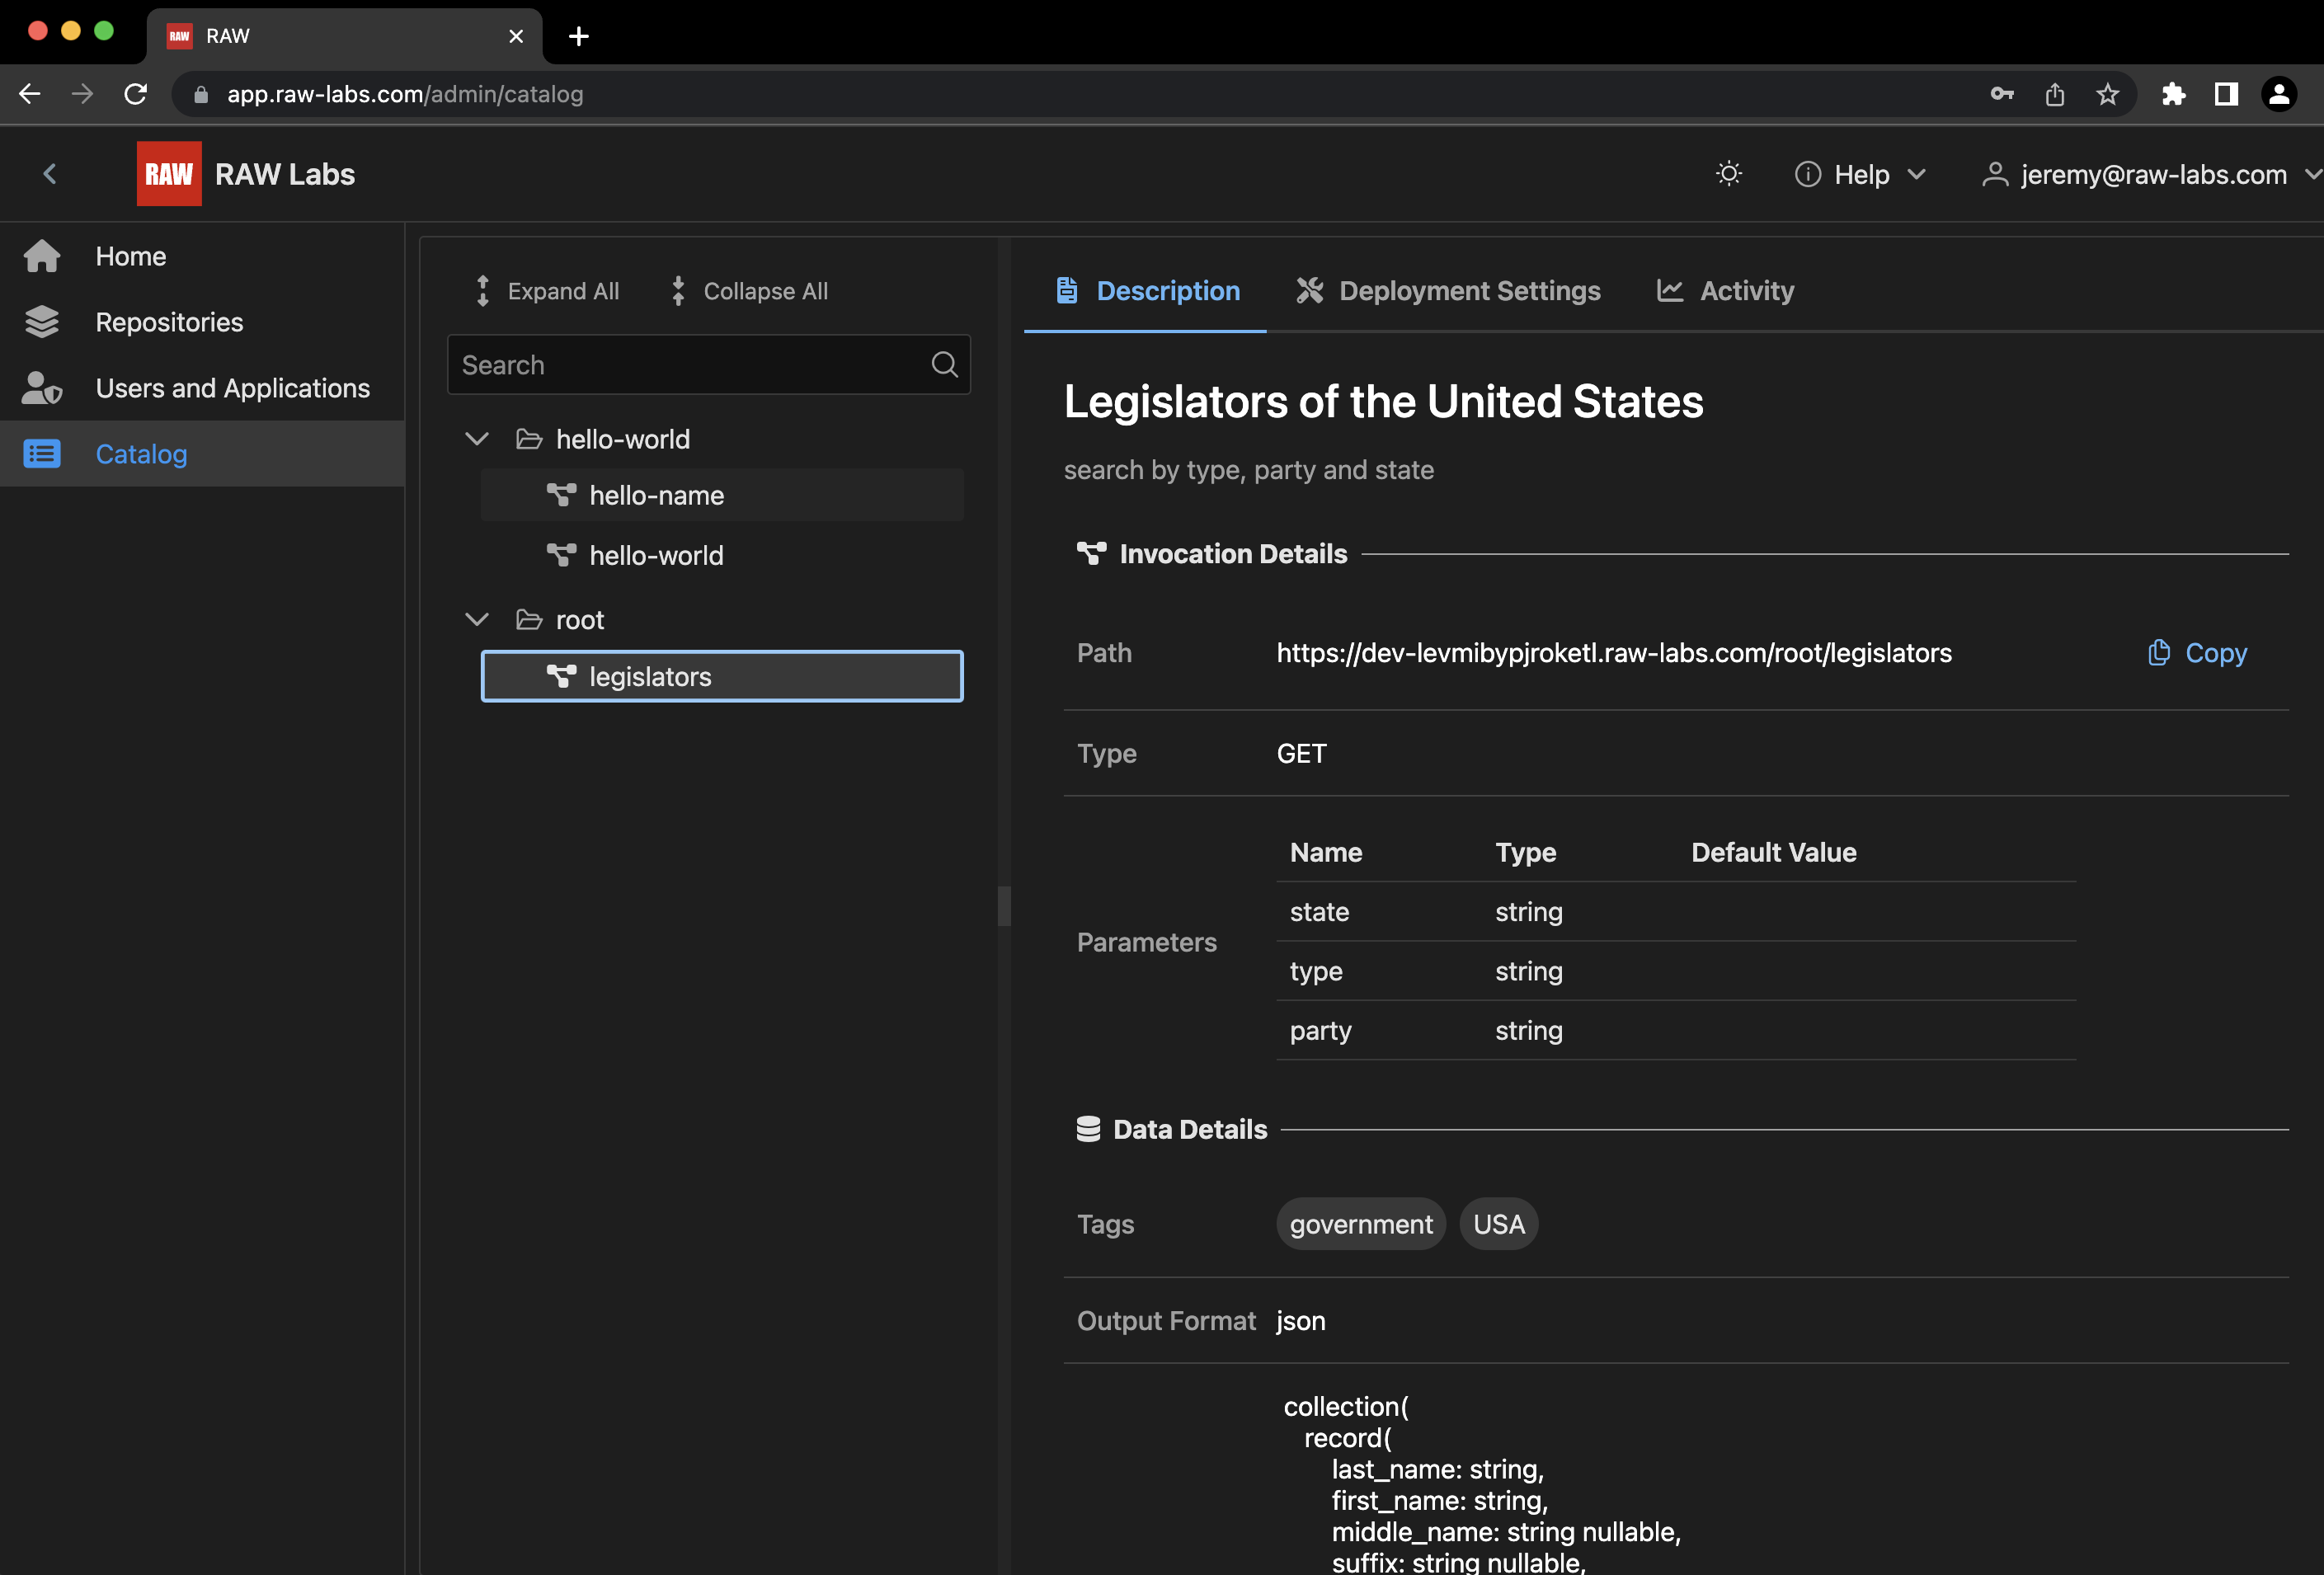Click the USA tag
Image resolution: width=2324 pixels, height=1575 pixels.
[x=1499, y=1224]
